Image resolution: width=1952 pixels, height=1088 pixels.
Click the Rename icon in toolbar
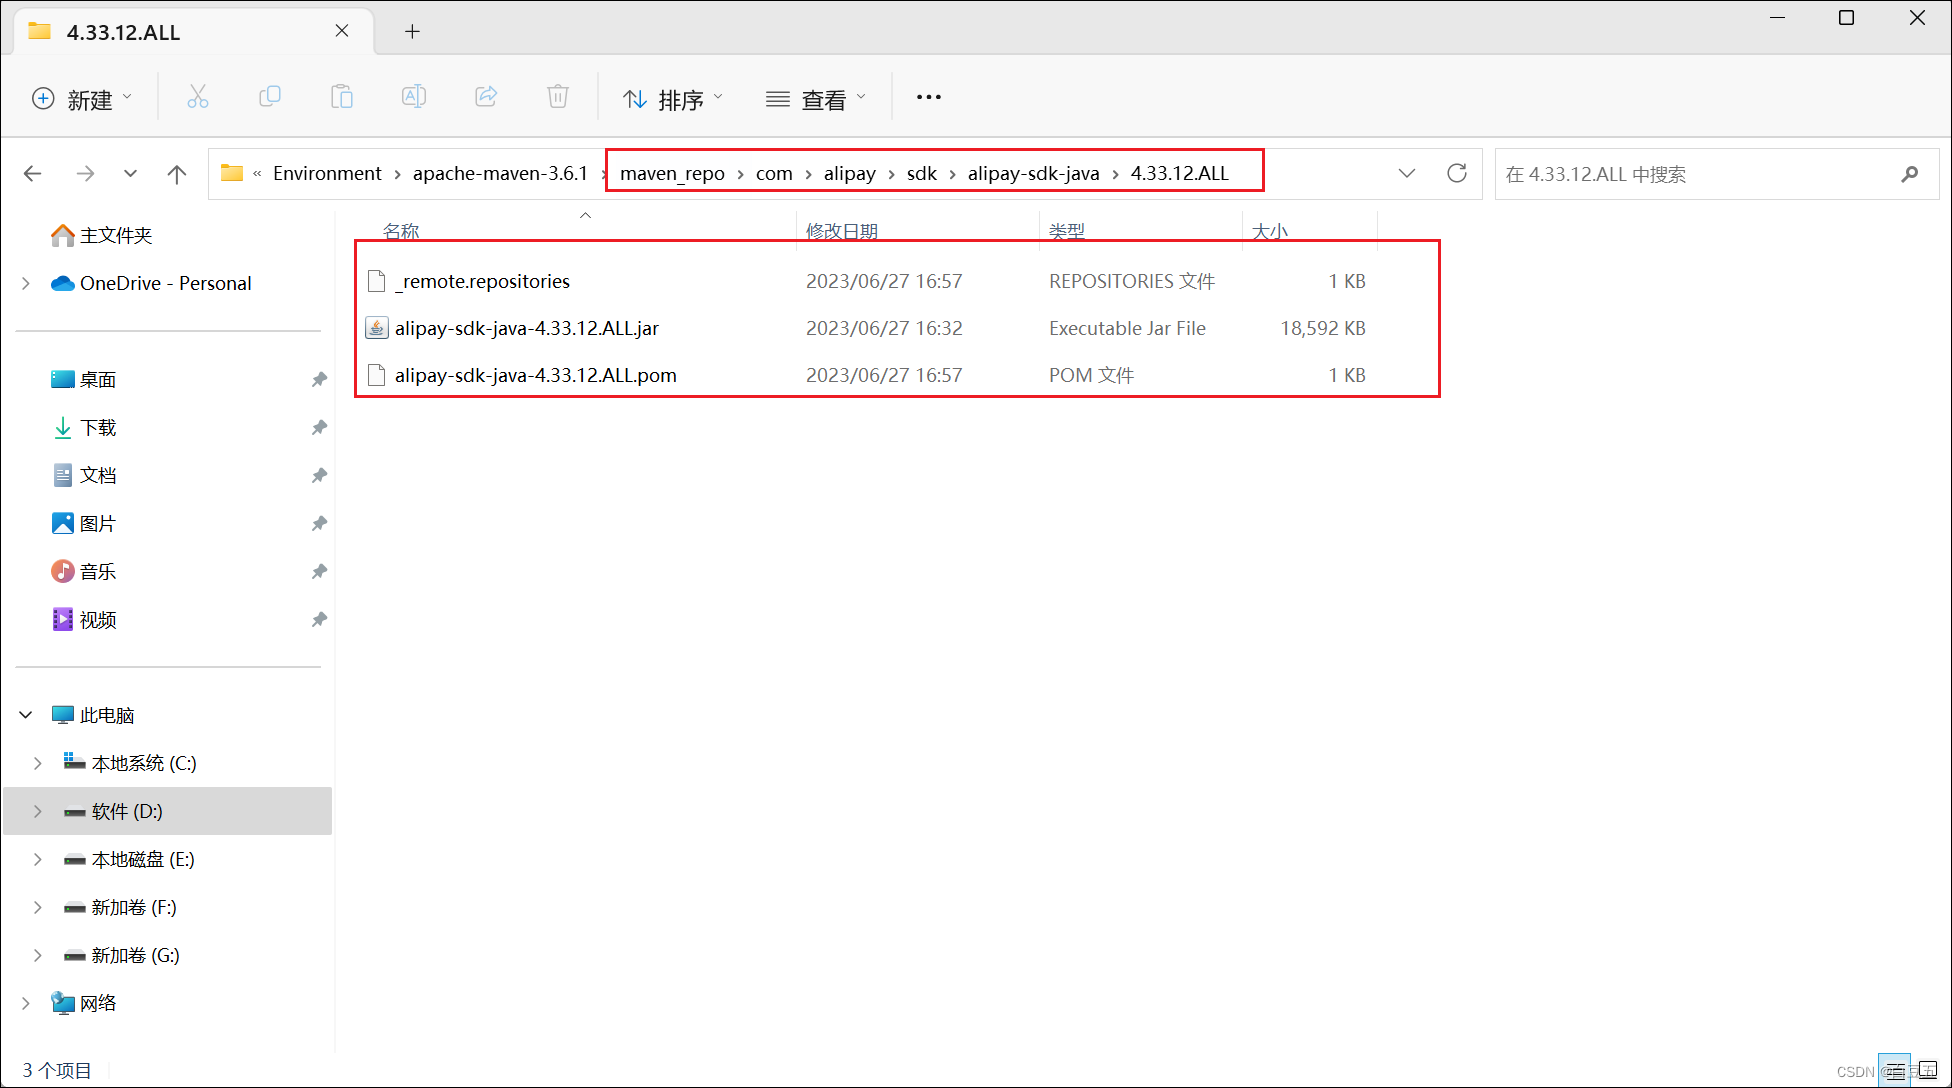(x=414, y=97)
